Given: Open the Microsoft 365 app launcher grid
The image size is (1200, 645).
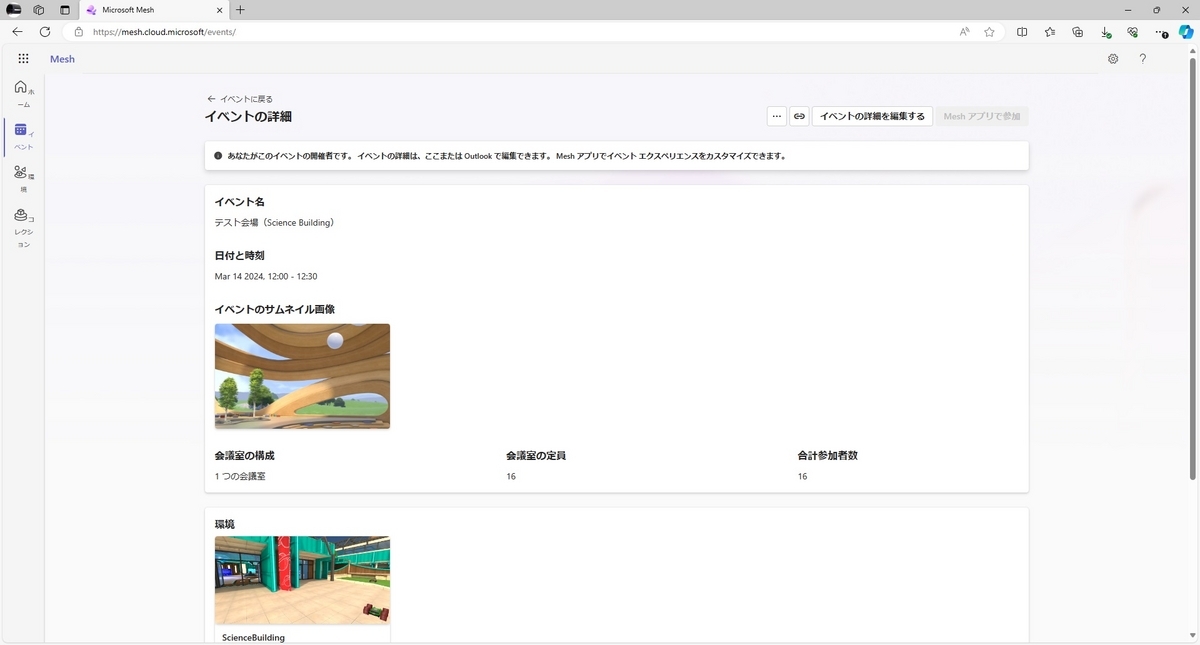Looking at the screenshot, I should click(23, 59).
